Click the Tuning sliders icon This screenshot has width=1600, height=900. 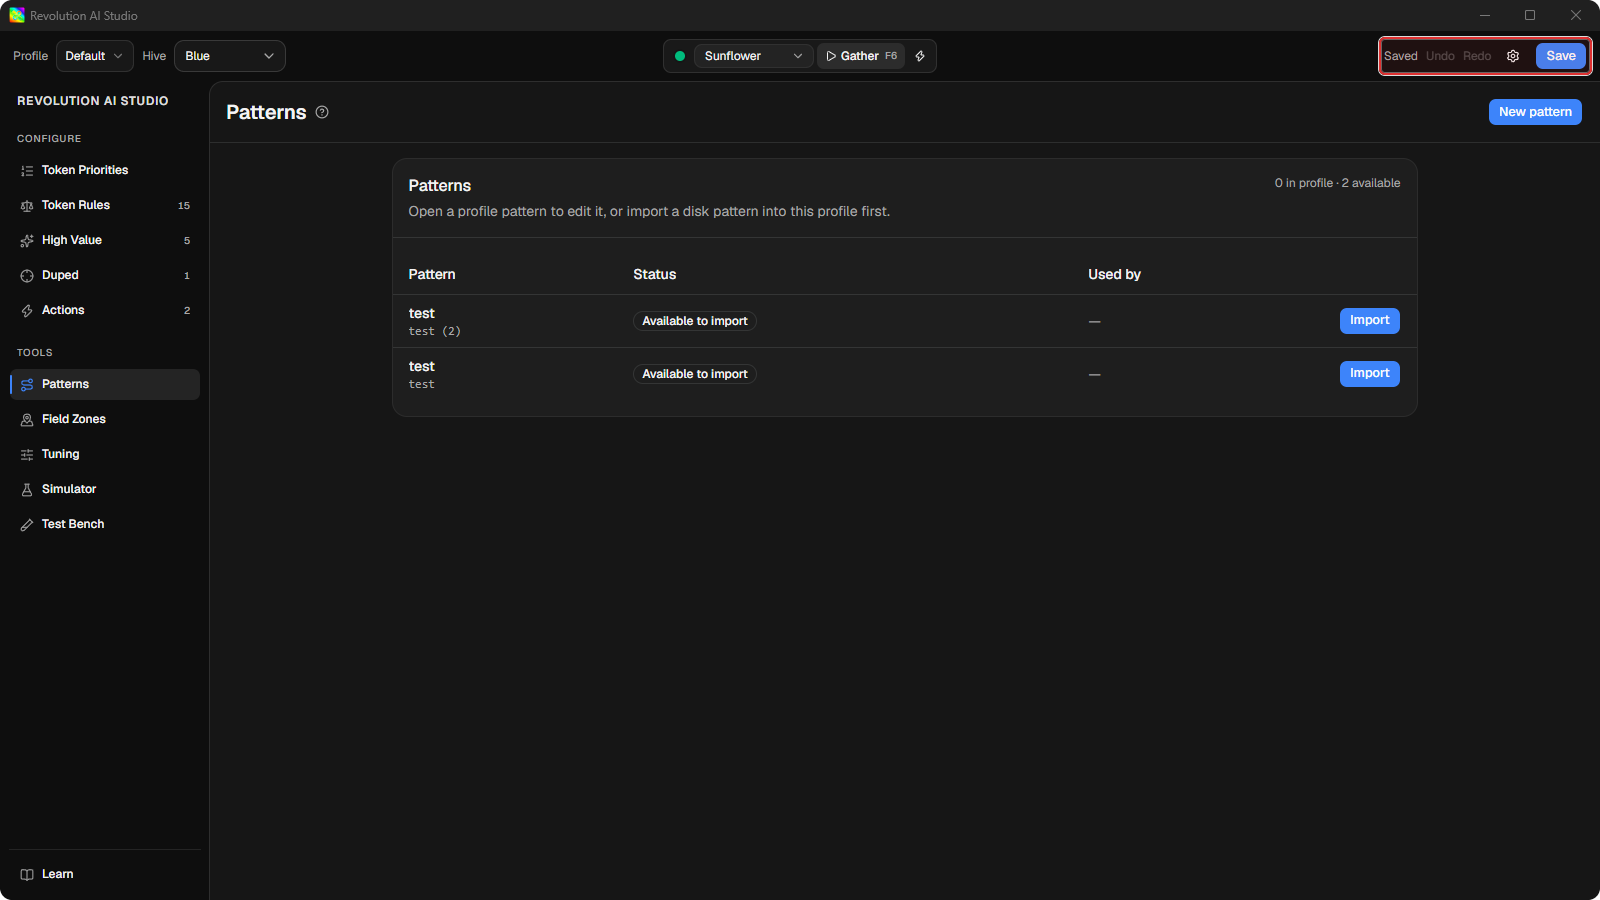point(27,455)
